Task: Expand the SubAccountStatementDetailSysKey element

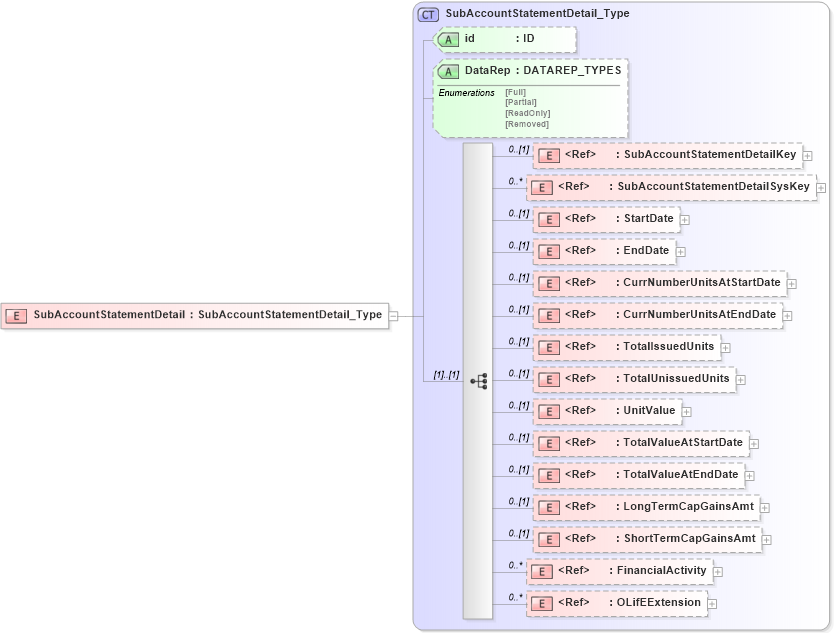Action: tap(820, 187)
